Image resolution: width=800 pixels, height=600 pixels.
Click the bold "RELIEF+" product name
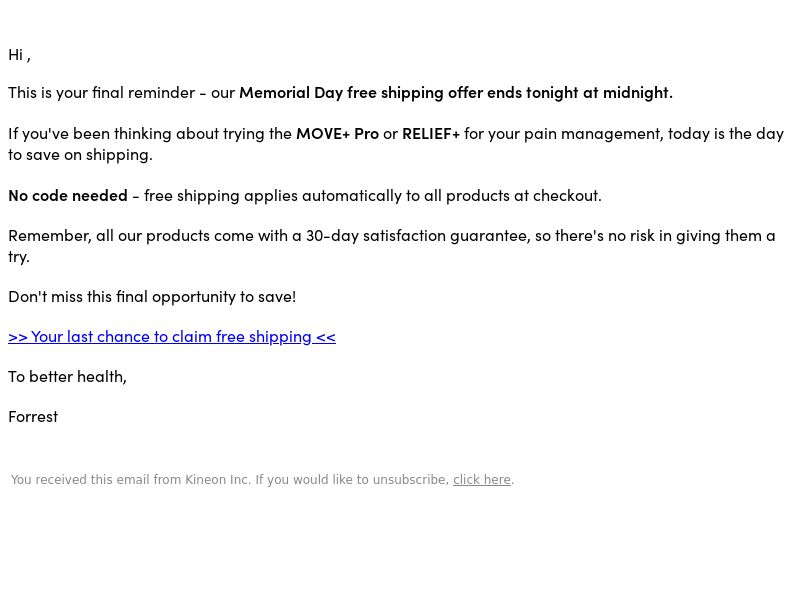(431, 133)
